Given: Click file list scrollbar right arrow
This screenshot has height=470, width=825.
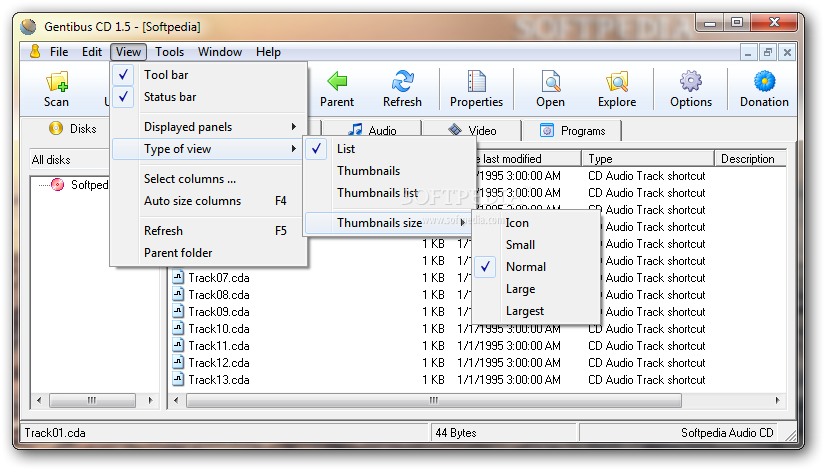Looking at the screenshot, I should [x=778, y=401].
